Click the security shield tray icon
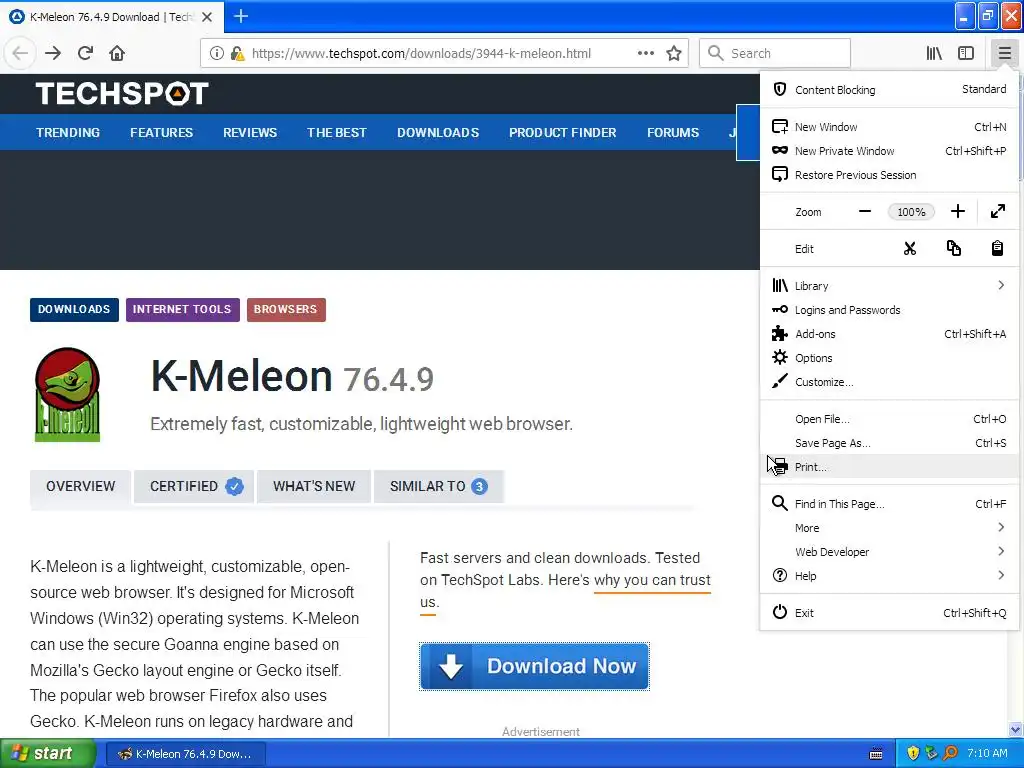Screen dimensions: 1024x768 pos(913,754)
